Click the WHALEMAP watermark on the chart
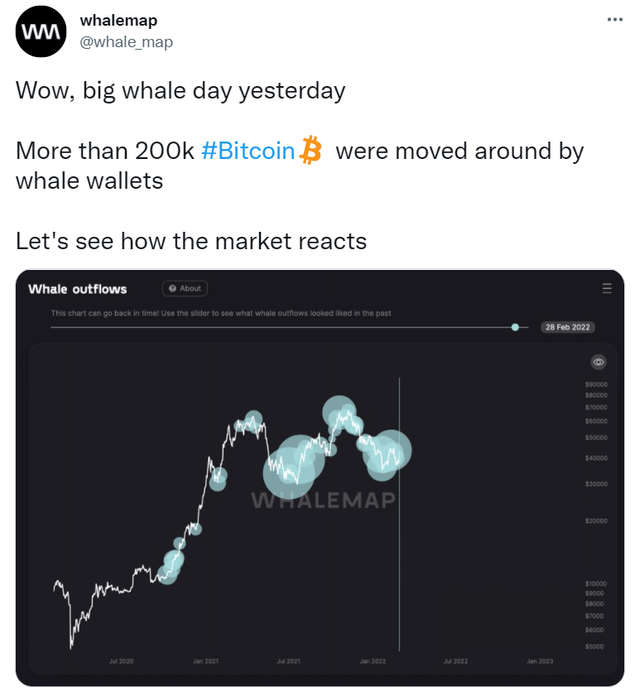 point(323,500)
